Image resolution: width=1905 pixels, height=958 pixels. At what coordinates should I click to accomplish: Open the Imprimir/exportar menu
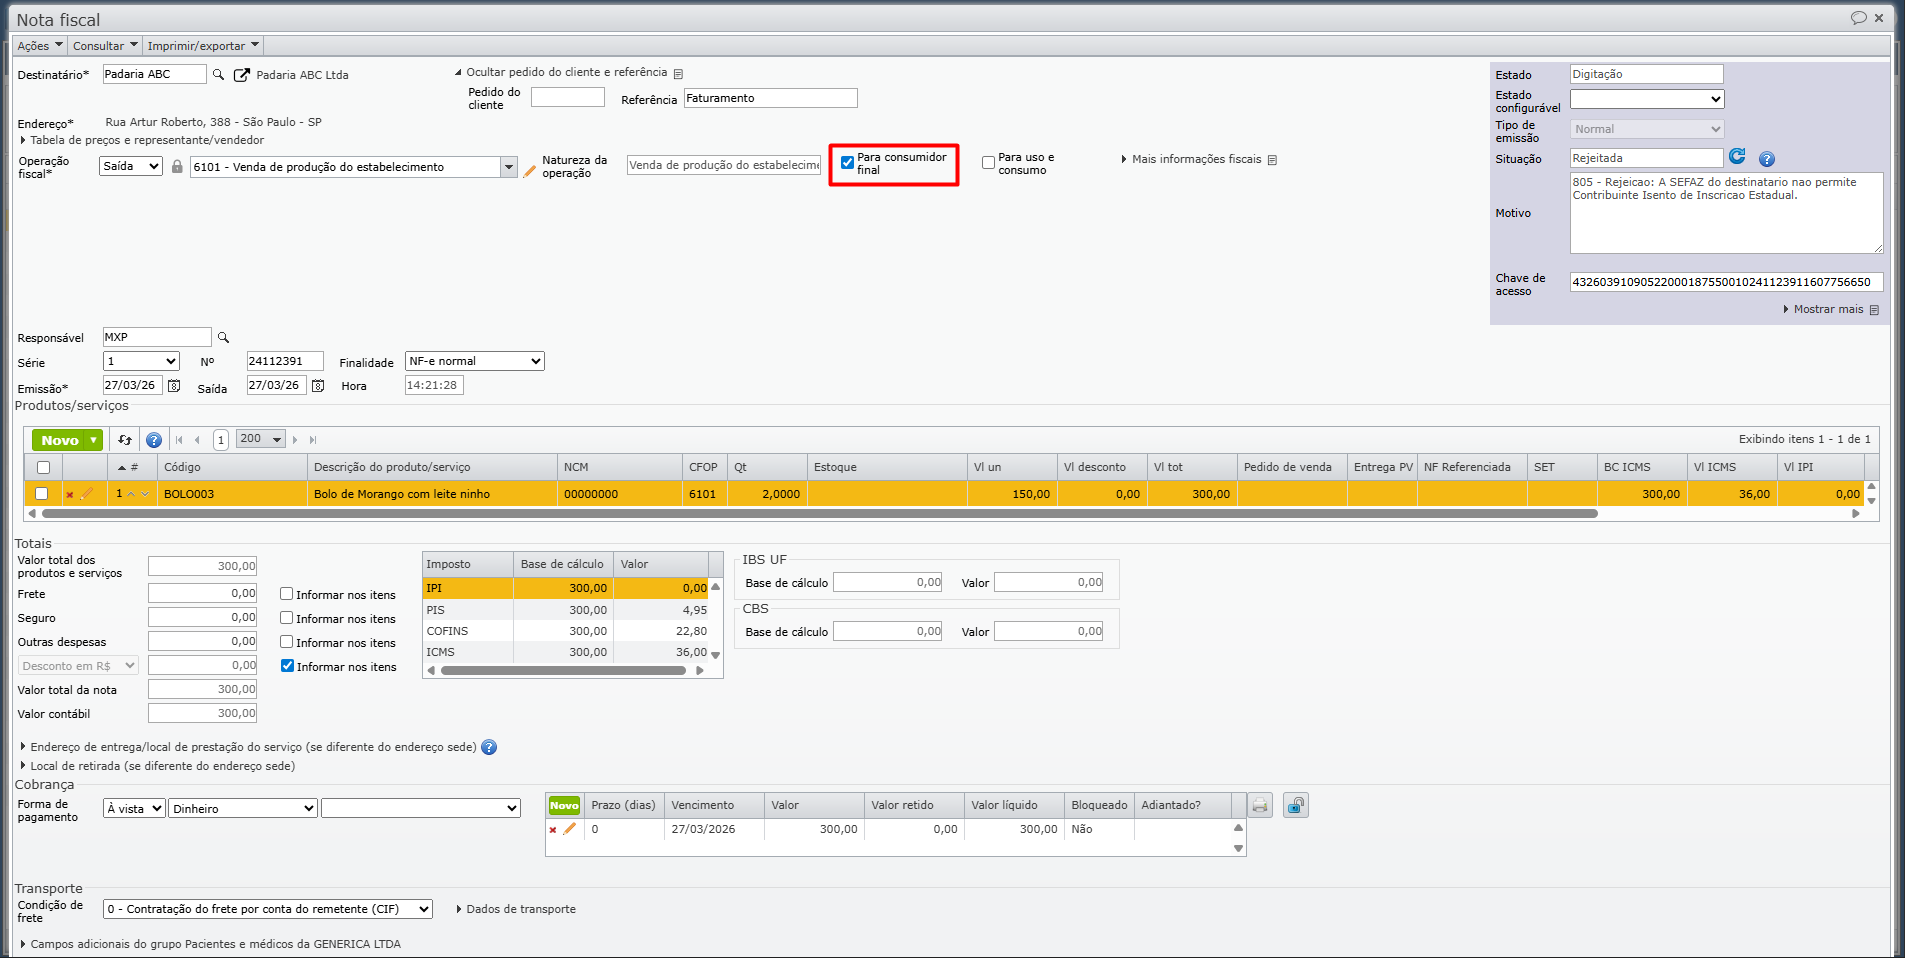pyautogui.click(x=203, y=46)
